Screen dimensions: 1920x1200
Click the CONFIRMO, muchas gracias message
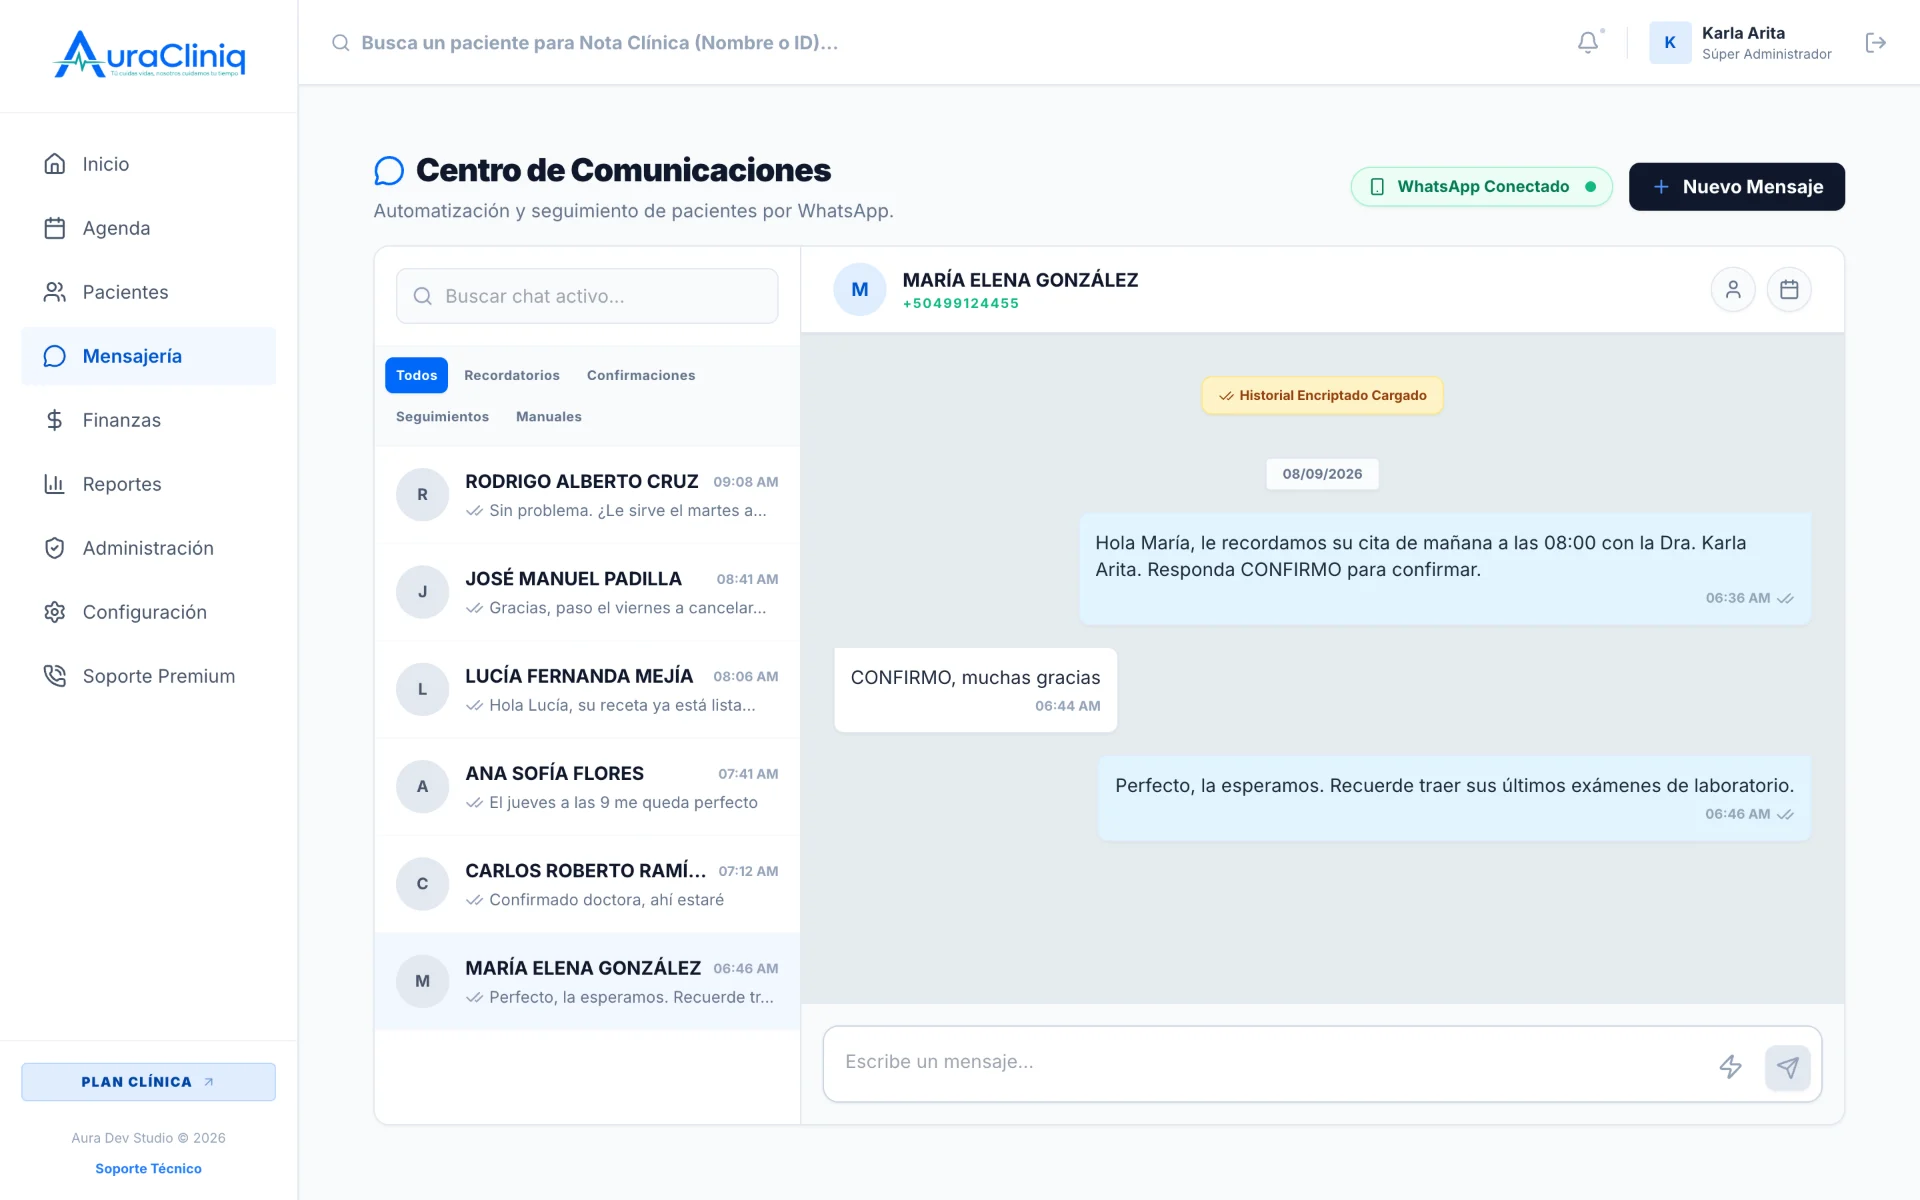975,690
